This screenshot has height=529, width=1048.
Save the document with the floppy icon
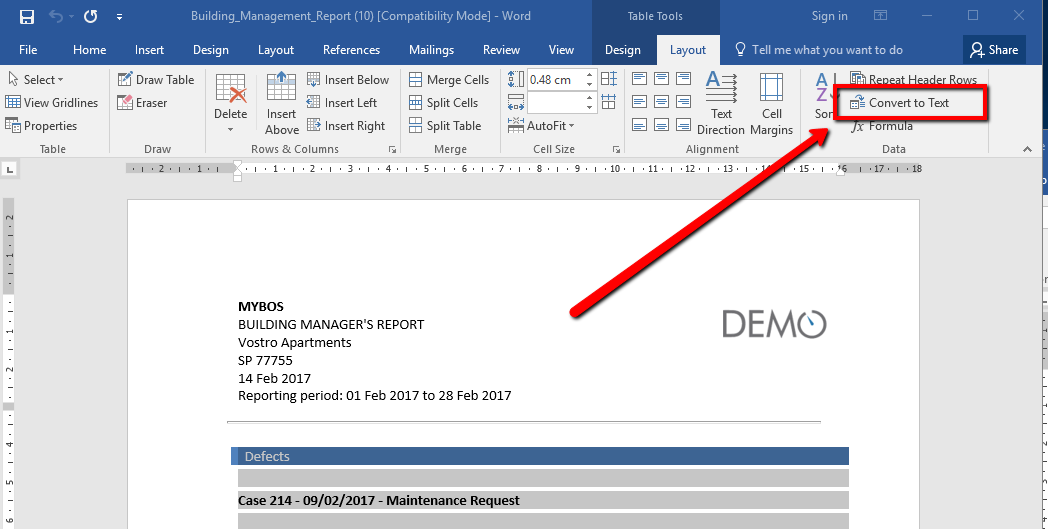[x=27, y=16]
